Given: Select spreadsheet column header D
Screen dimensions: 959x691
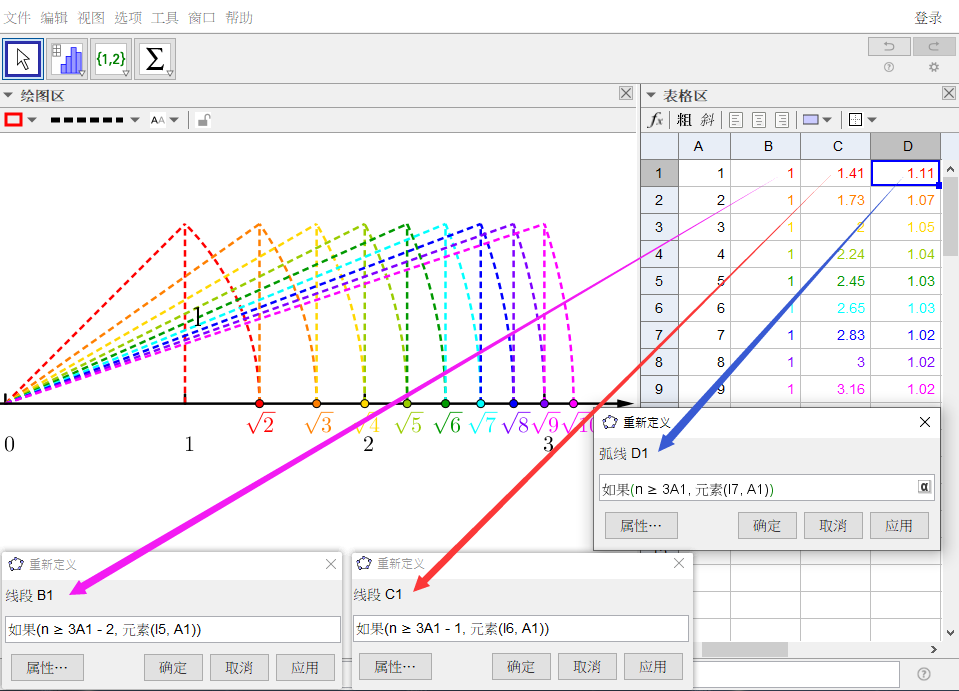Looking at the screenshot, I should pyautogui.click(x=908, y=146).
